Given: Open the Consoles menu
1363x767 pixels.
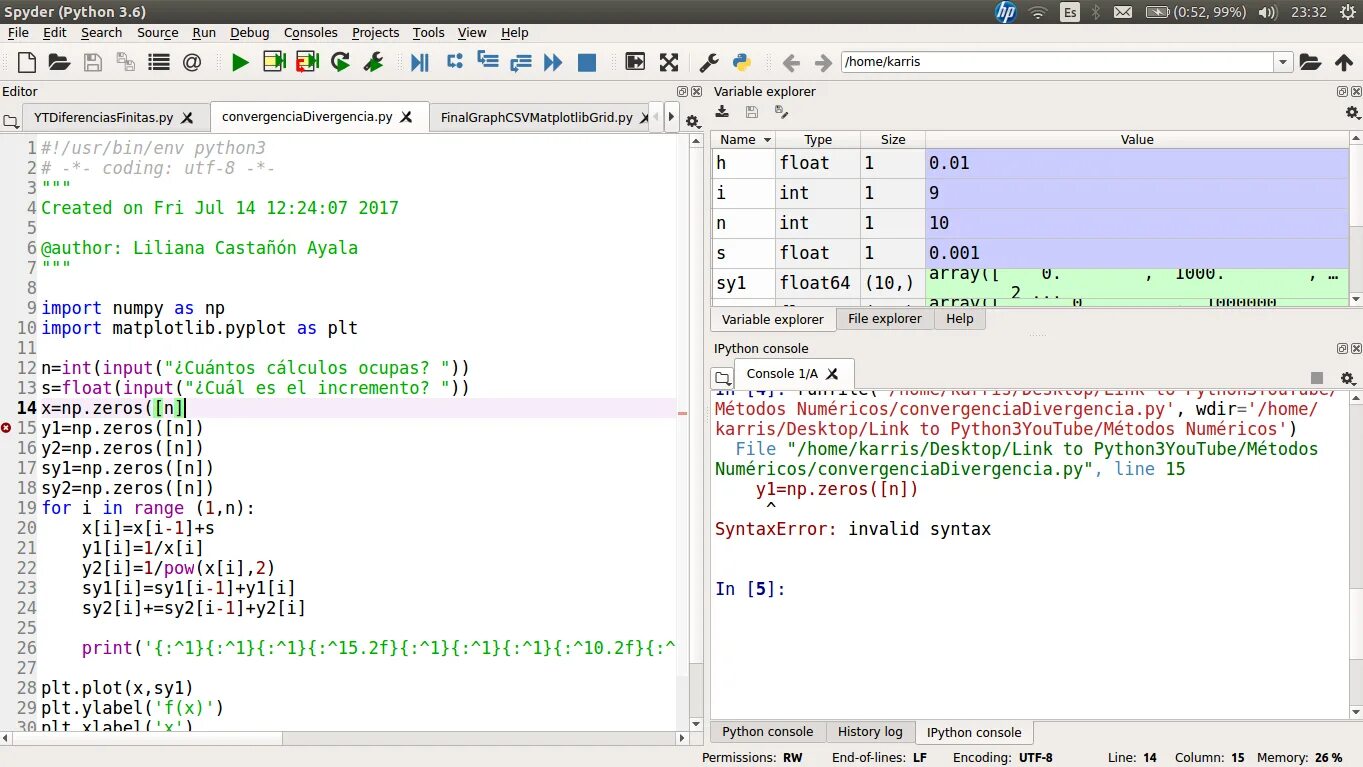Looking at the screenshot, I should pyautogui.click(x=310, y=32).
